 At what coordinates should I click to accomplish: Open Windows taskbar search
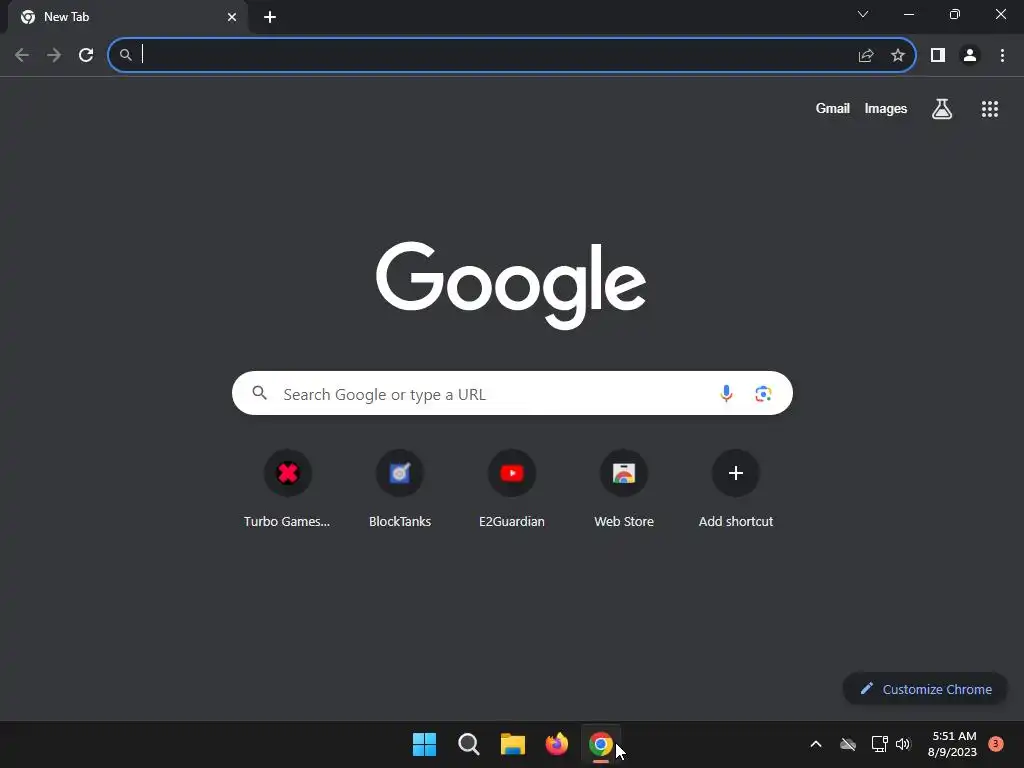(x=468, y=744)
